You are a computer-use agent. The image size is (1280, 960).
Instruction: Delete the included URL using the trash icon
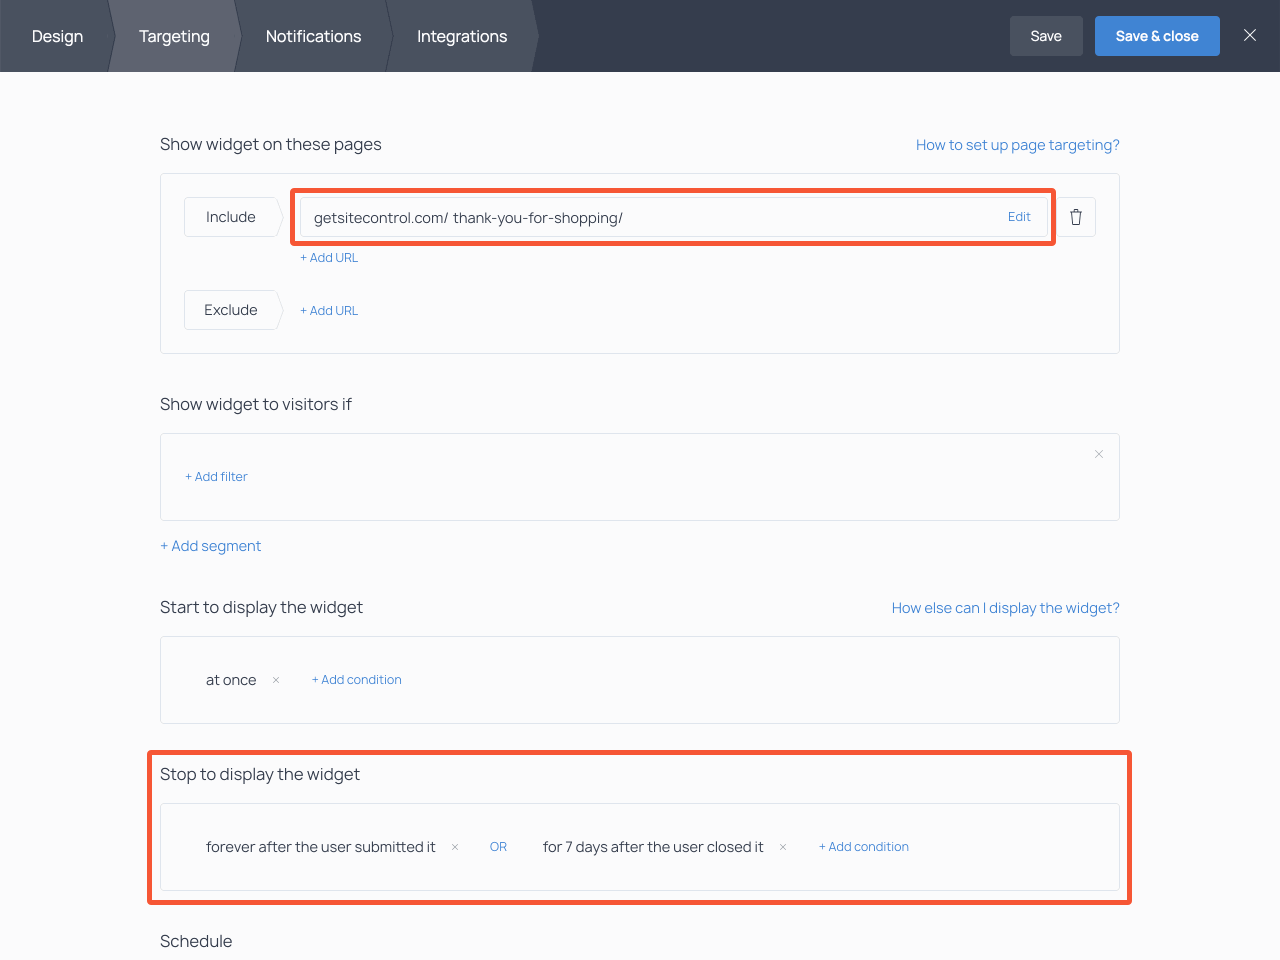point(1076,217)
